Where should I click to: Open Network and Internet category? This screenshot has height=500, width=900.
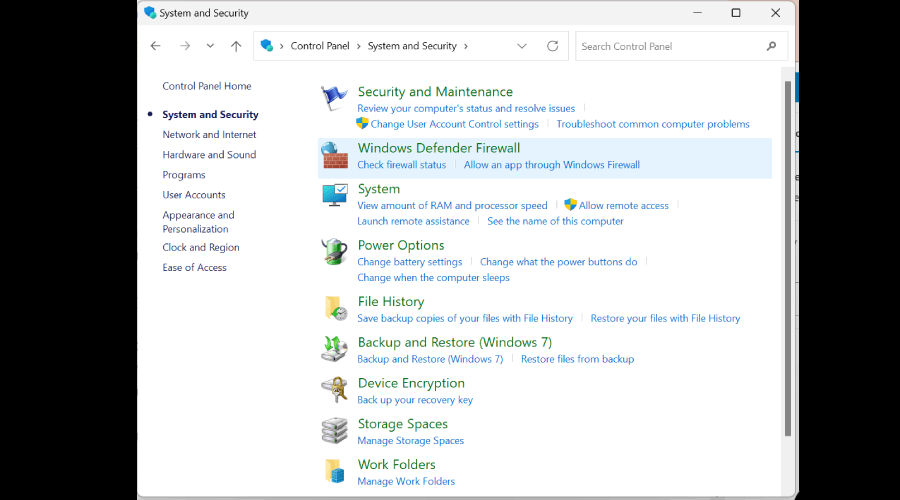point(209,134)
